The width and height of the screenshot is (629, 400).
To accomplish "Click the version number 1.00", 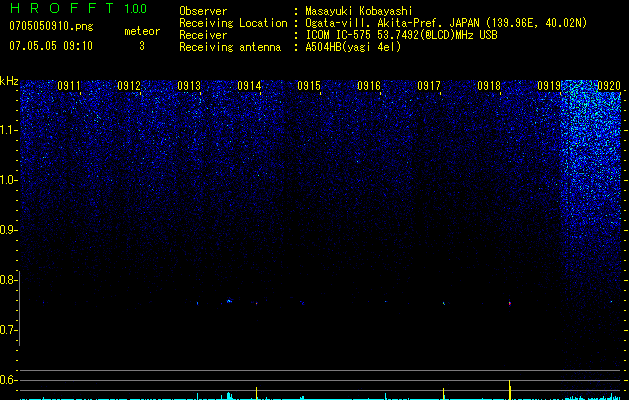I will [136, 9].
